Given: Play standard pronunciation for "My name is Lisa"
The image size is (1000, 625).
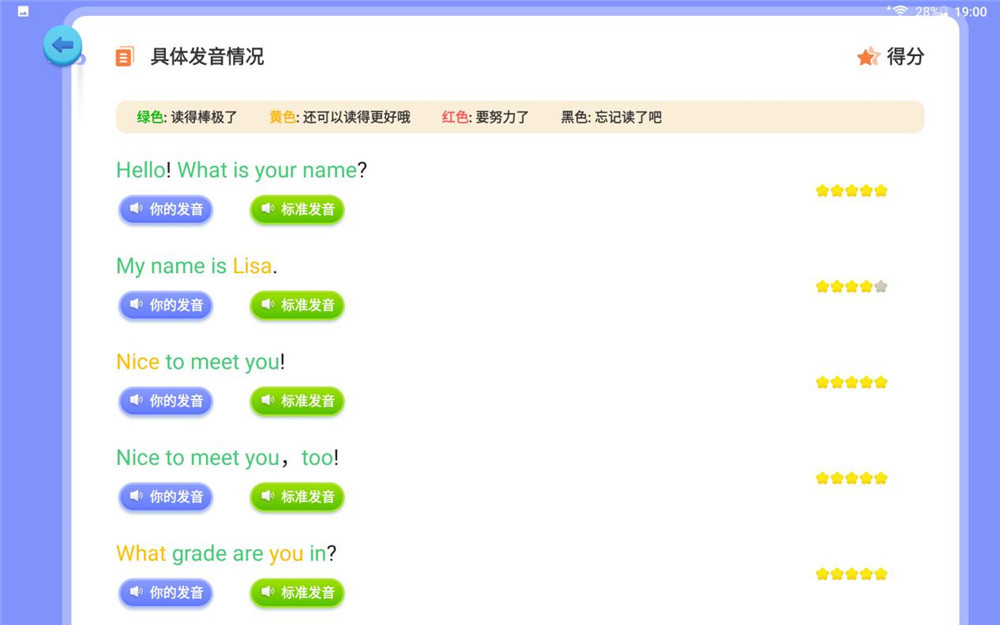Looking at the screenshot, I should click(297, 306).
